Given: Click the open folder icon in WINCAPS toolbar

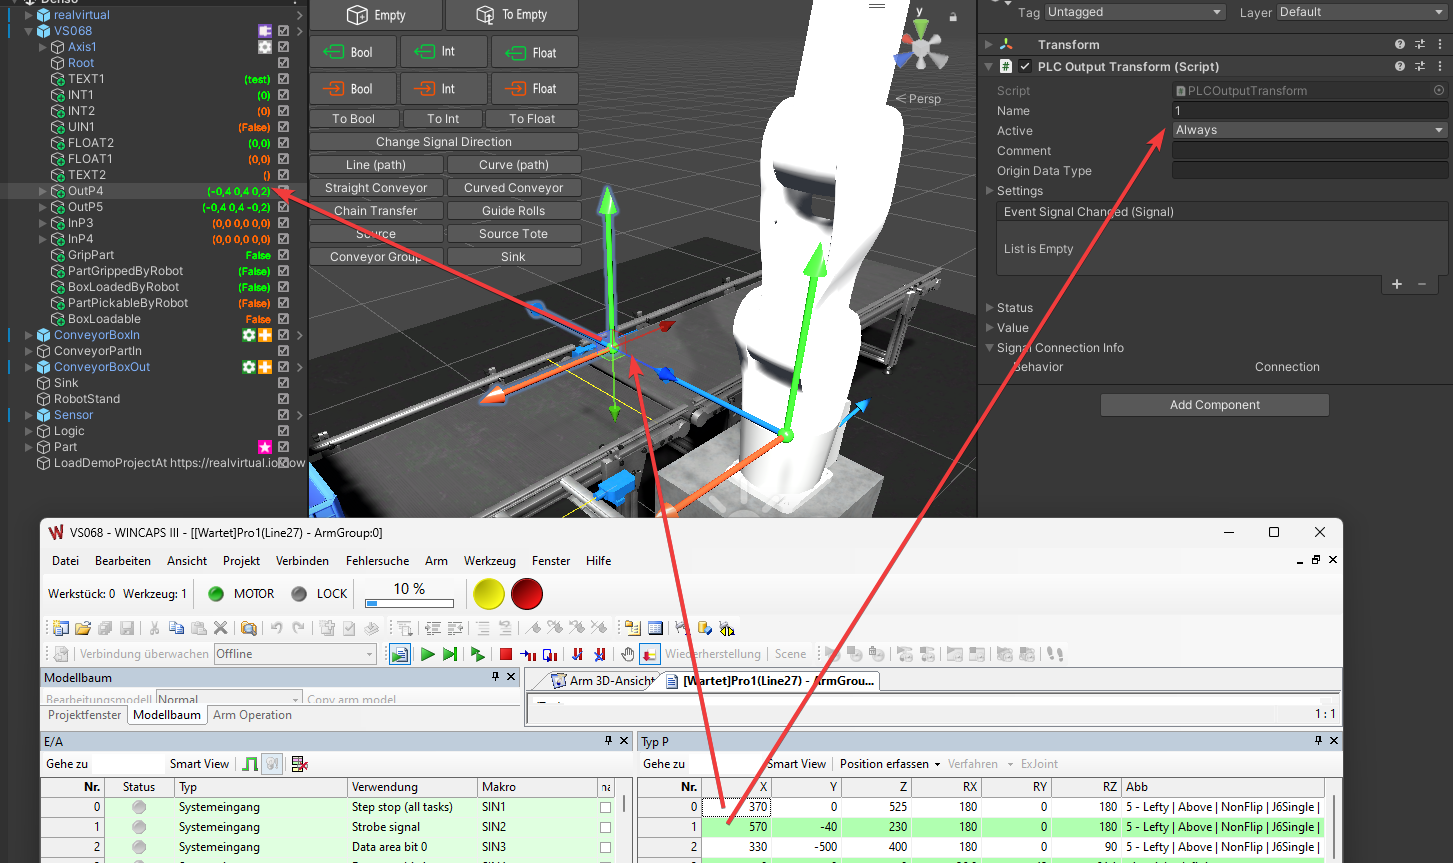Looking at the screenshot, I should (x=83, y=628).
